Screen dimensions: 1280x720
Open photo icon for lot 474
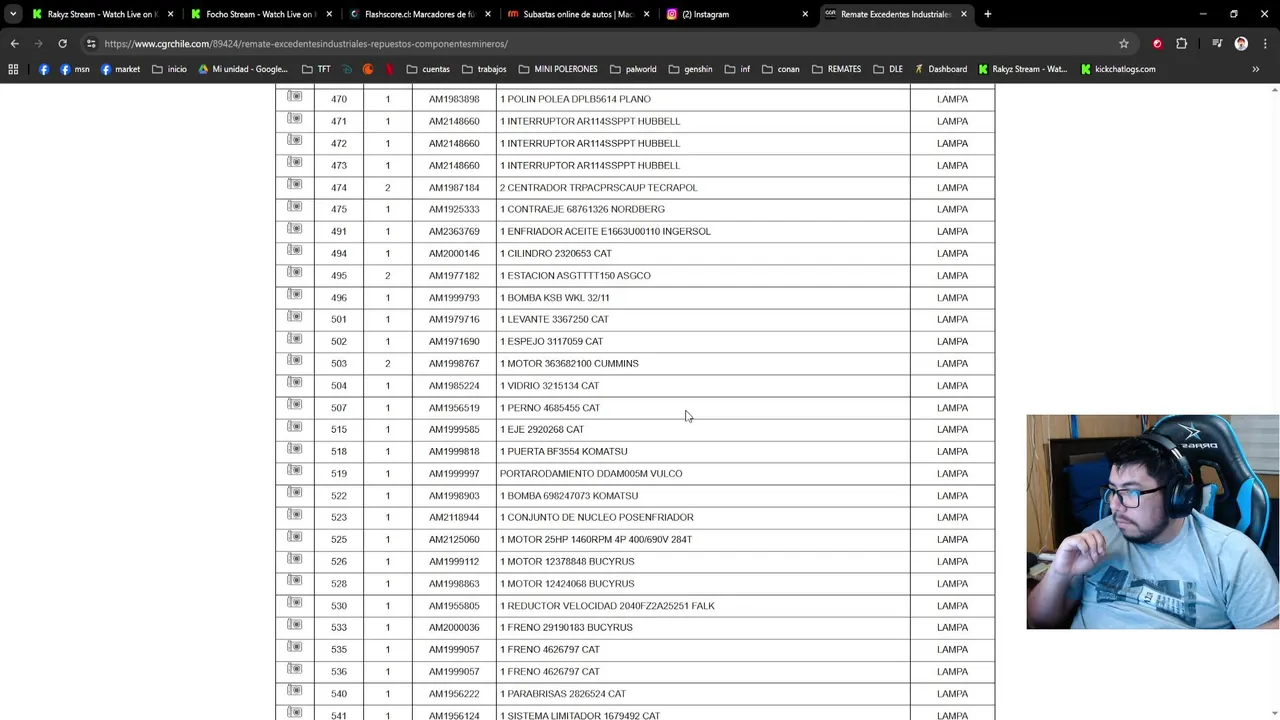pyautogui.click(x=294, y=184)
